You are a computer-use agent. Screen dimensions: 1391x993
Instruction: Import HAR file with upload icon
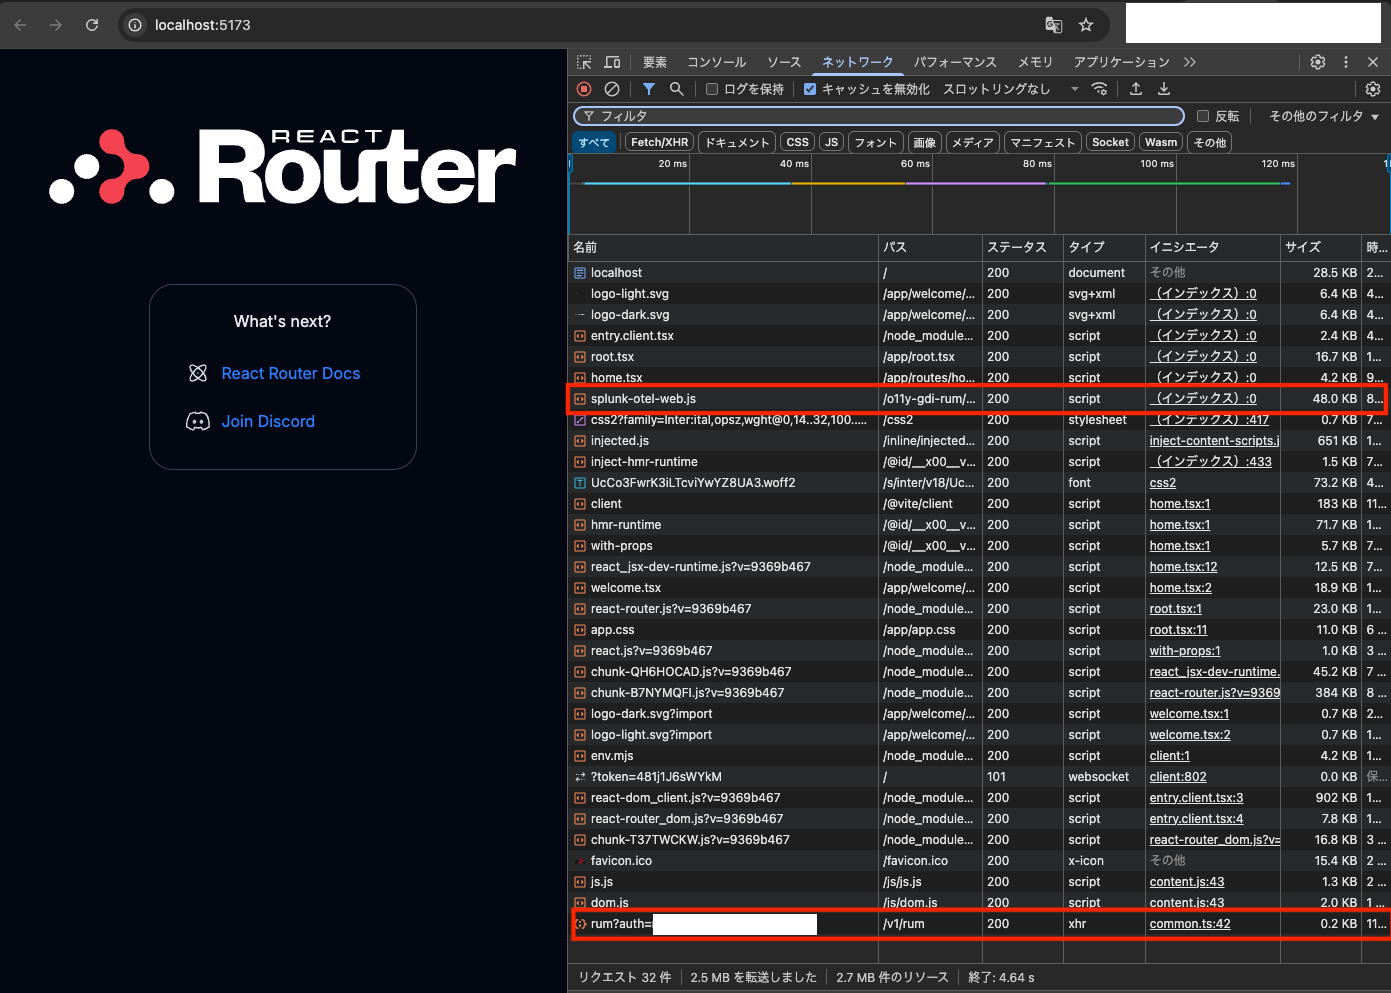point(1136,89)
